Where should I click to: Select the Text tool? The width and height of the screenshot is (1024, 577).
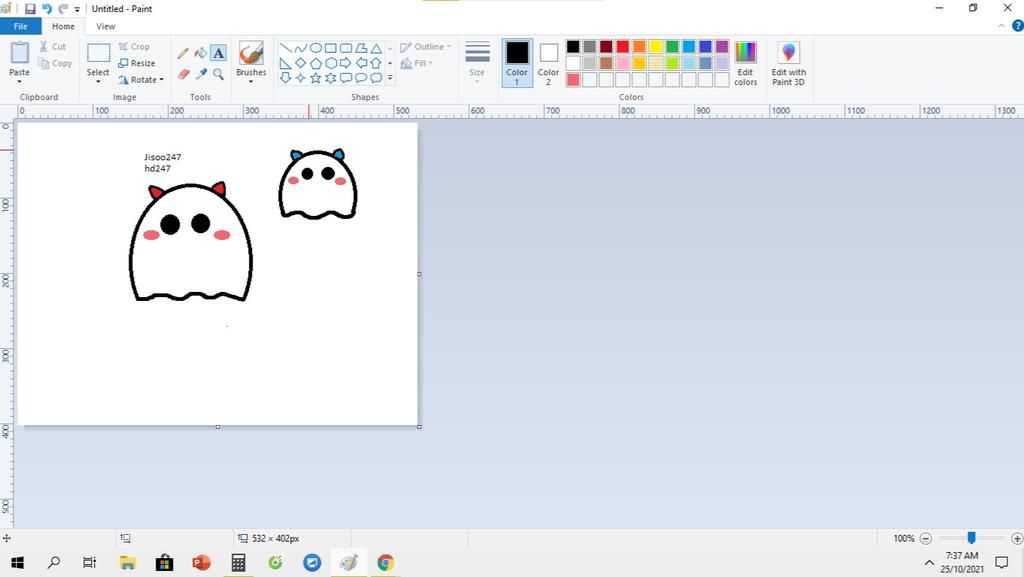(219, 51)
